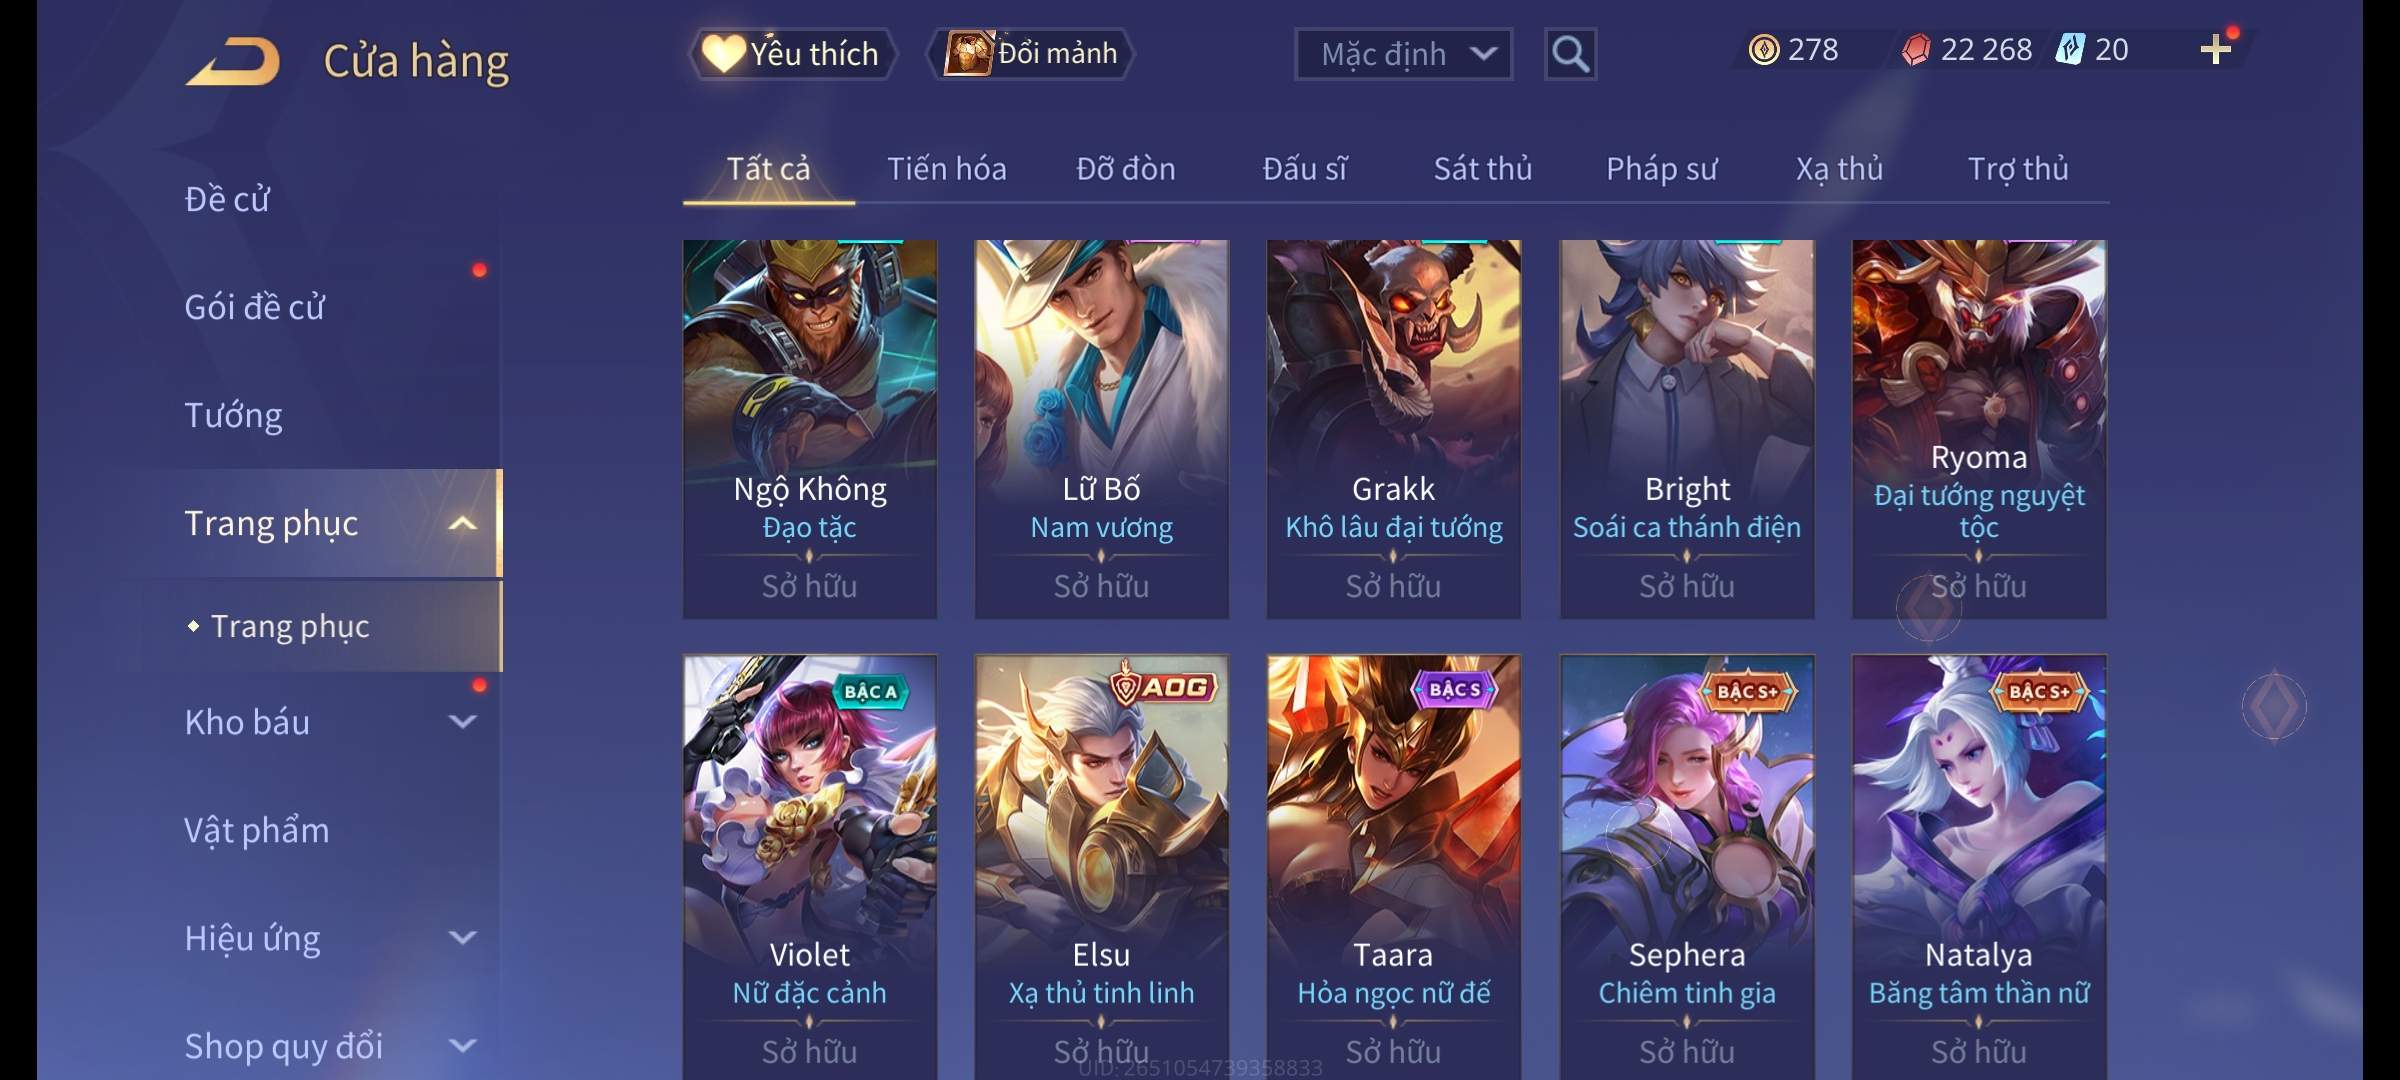Screen dimensions: 2400x1080
Task: Click the plus icon to add currency
Action: (x=2216, y=50)
